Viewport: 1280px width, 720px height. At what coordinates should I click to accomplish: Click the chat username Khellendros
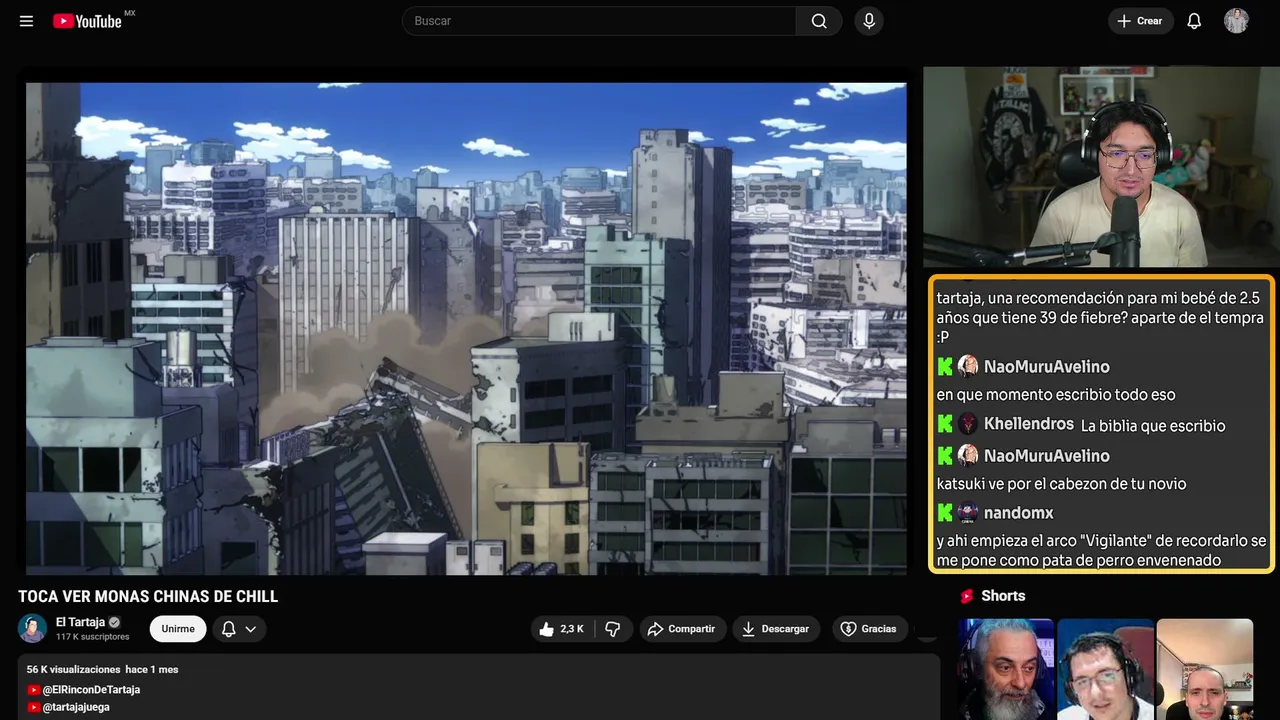point(1028,424)
